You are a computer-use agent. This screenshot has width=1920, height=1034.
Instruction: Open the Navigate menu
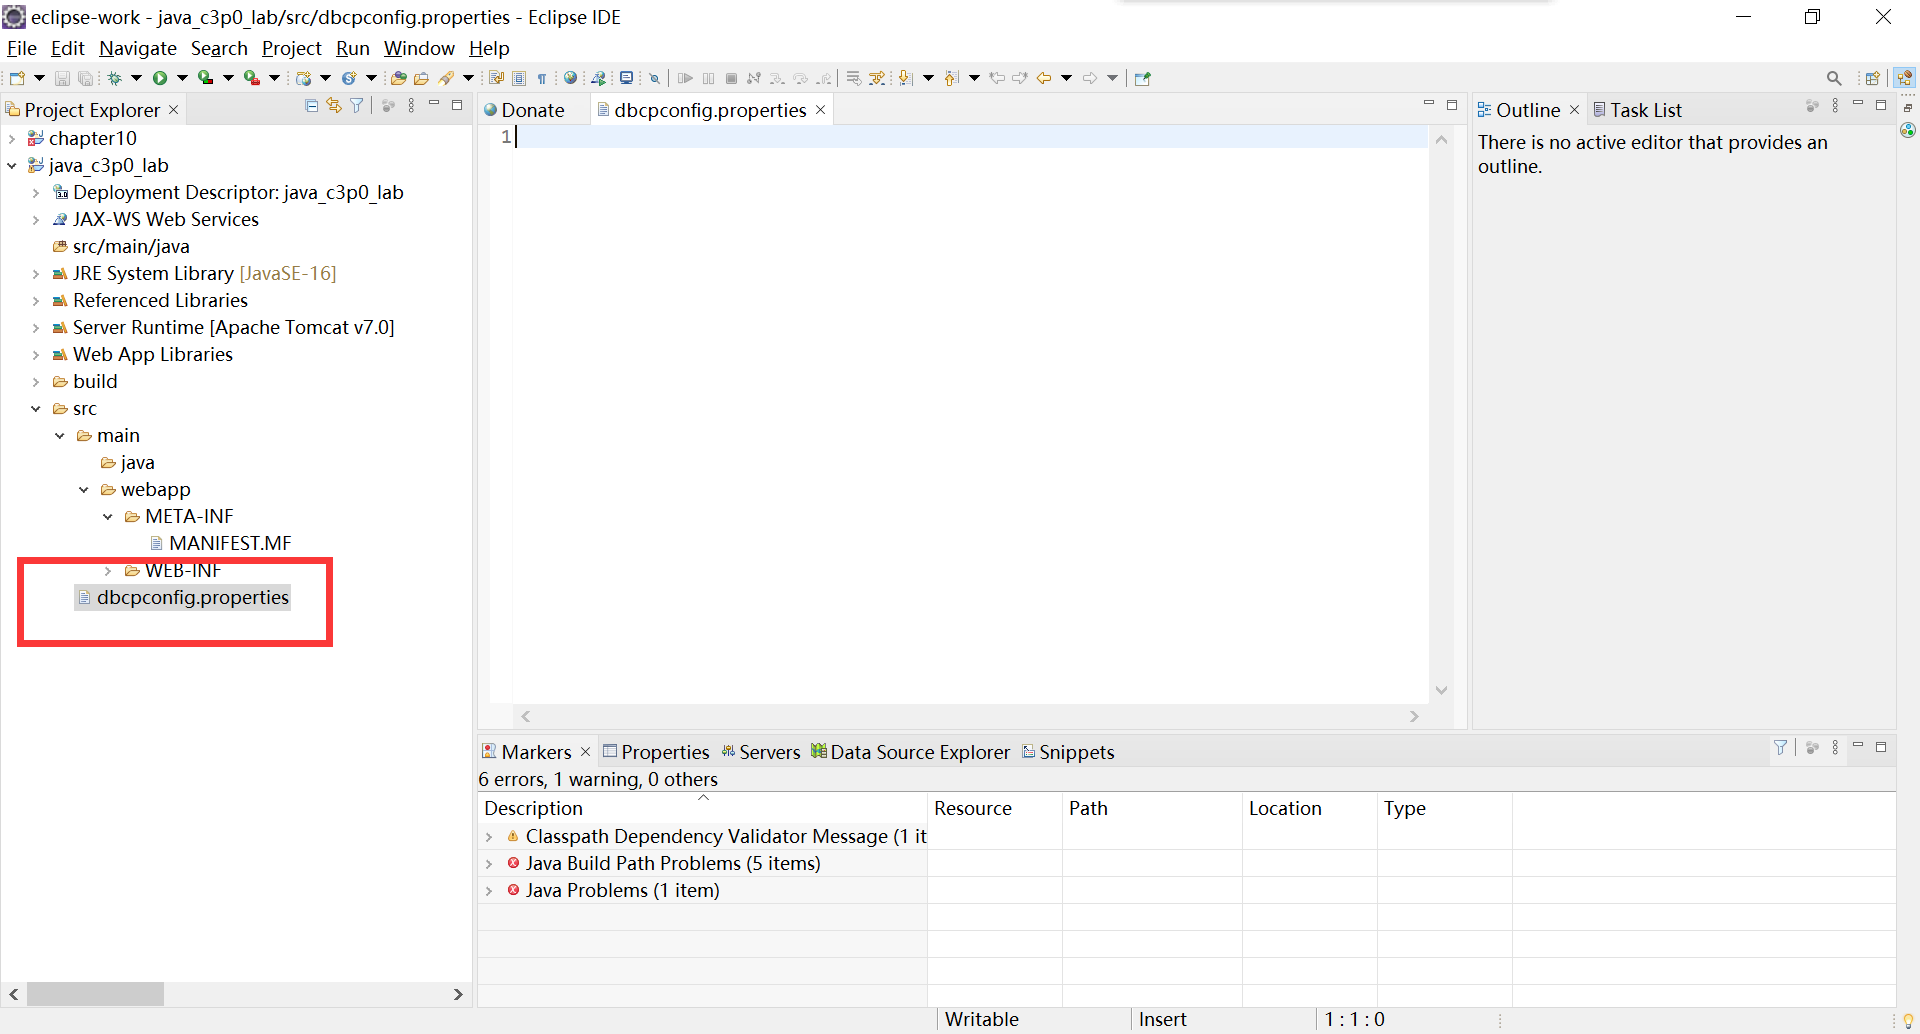tap(137, 48)
